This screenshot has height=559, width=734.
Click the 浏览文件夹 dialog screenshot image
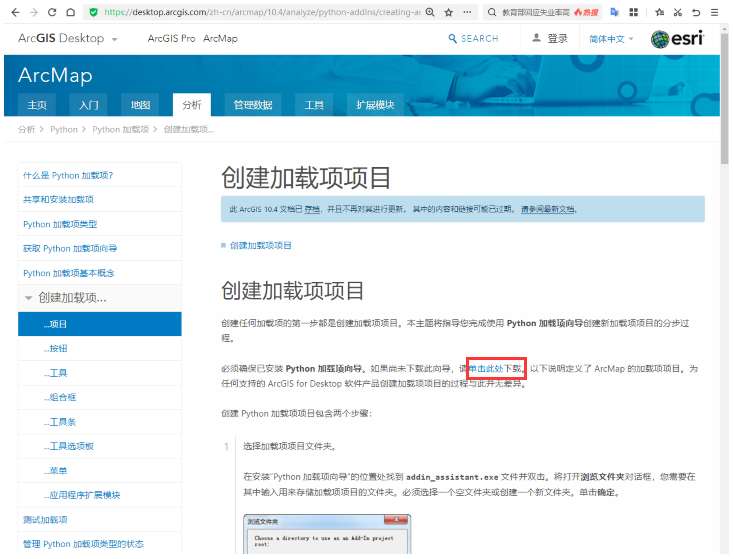pos(327,534)
